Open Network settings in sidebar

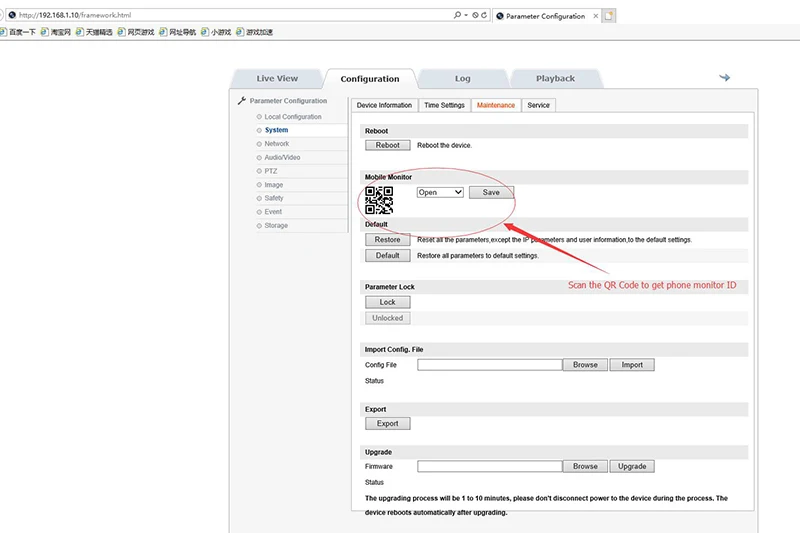point(277,144)
